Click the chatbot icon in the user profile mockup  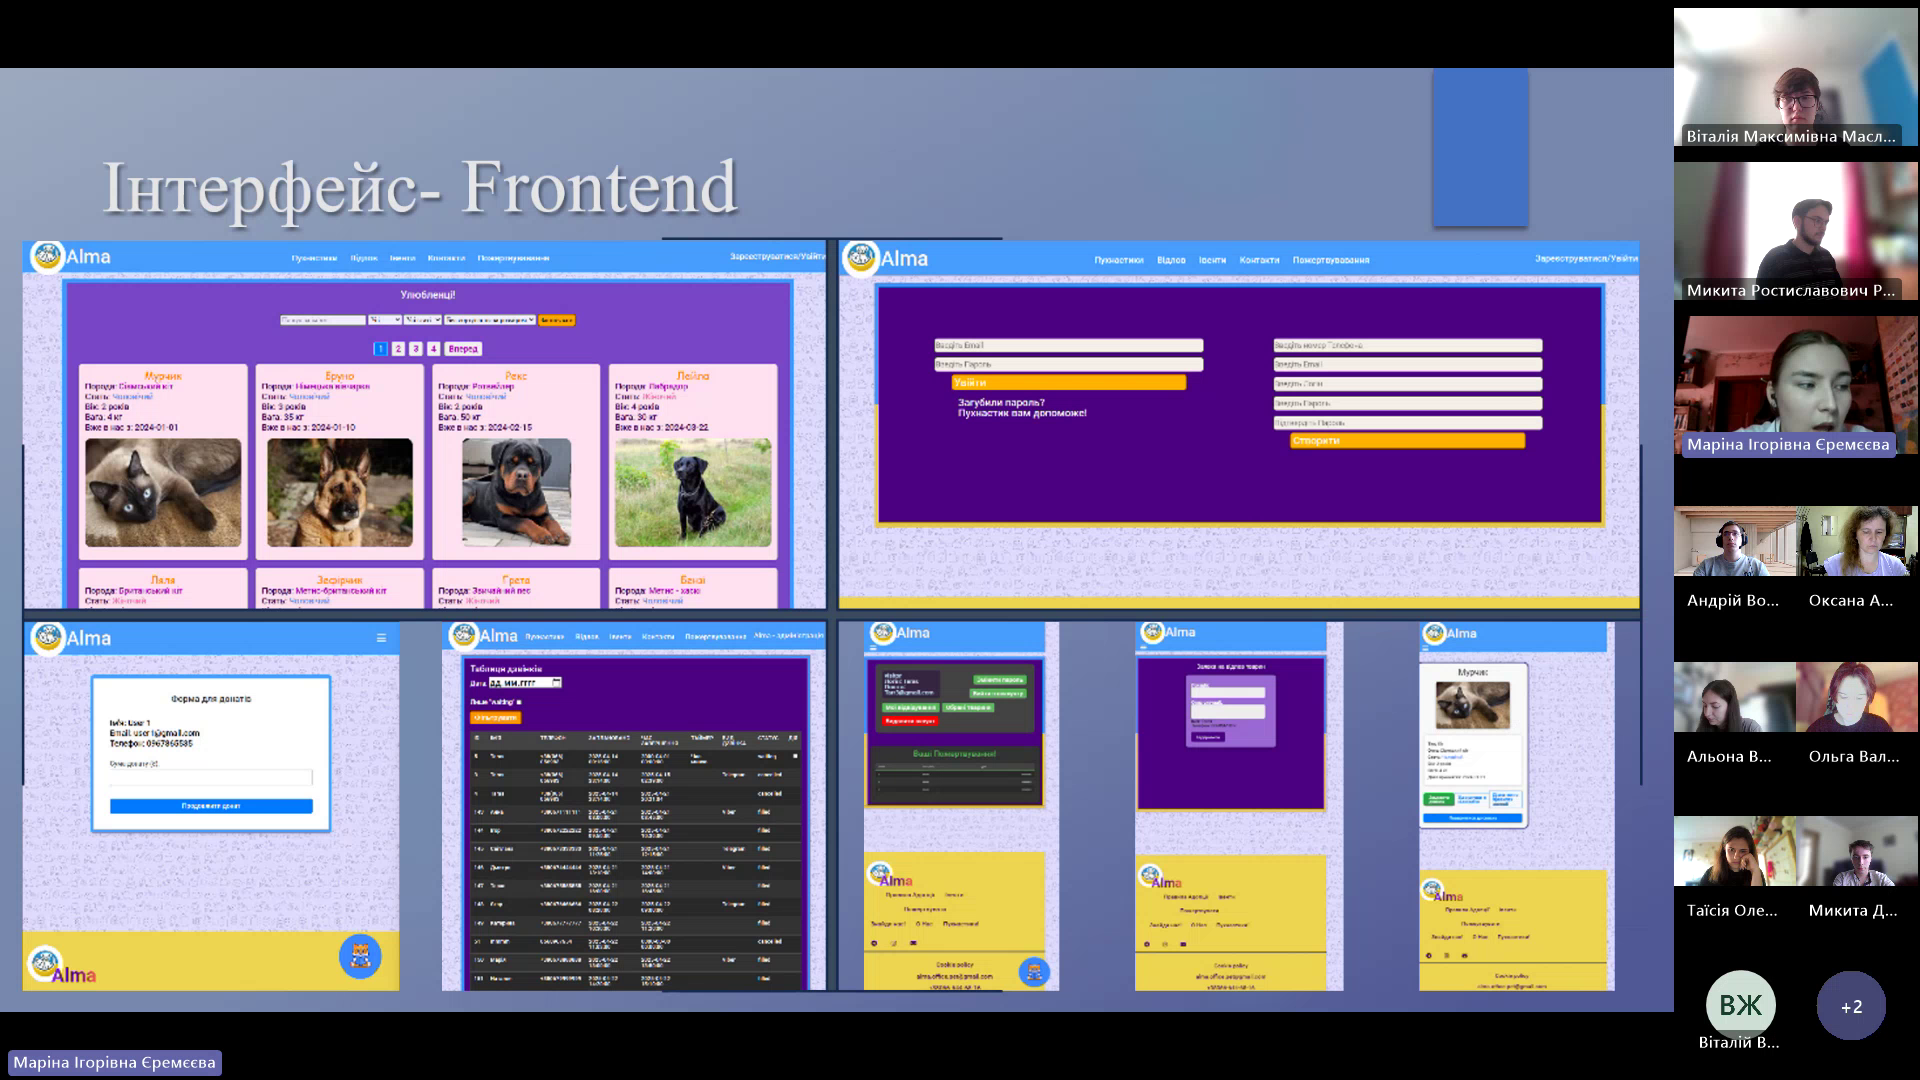click(x=1033, y=971)
